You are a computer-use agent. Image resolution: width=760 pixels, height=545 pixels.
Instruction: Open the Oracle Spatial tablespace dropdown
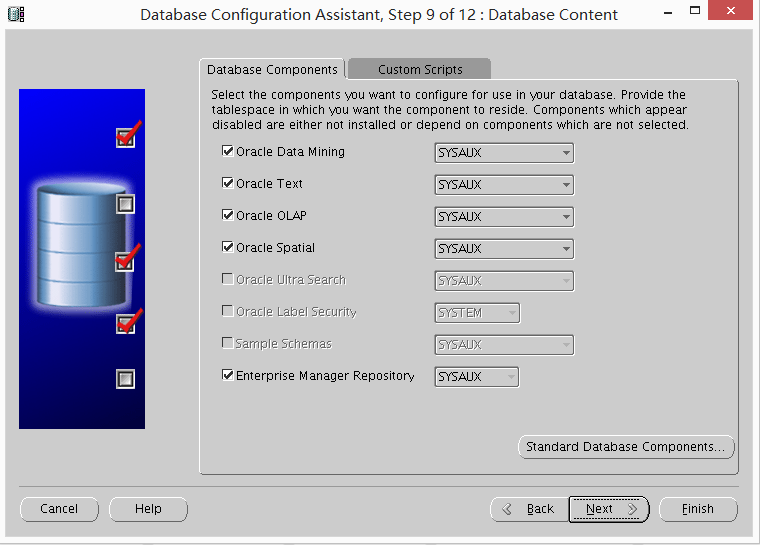(x=504, y=249)
